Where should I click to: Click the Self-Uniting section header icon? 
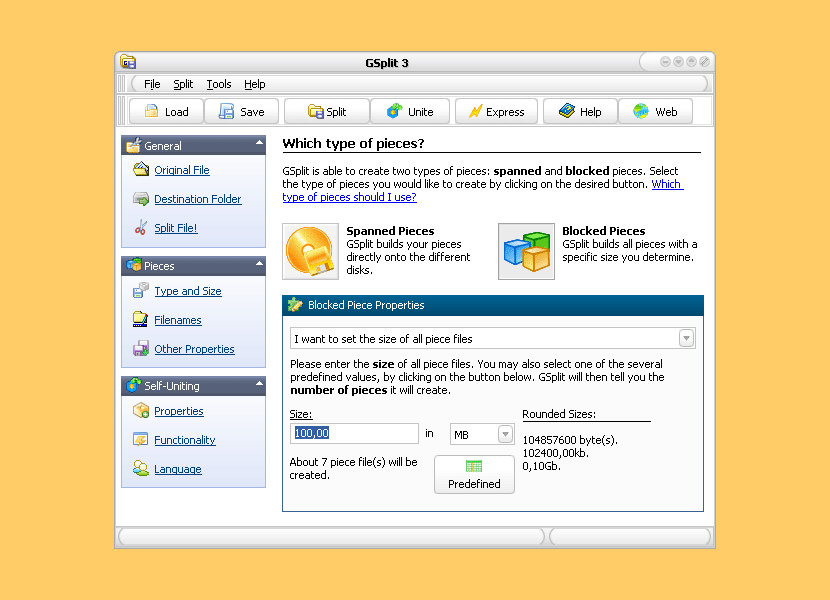[x=134, y=385]
